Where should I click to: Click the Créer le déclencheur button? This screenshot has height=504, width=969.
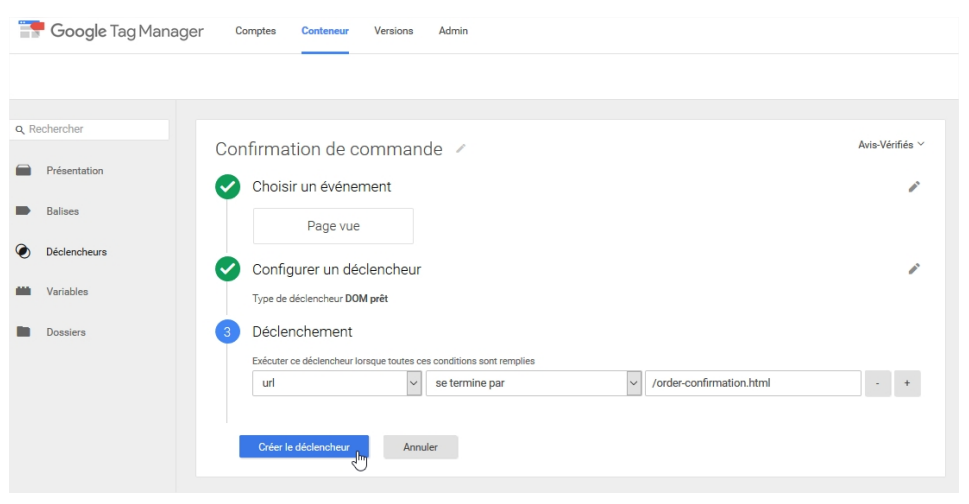point(304,447)
